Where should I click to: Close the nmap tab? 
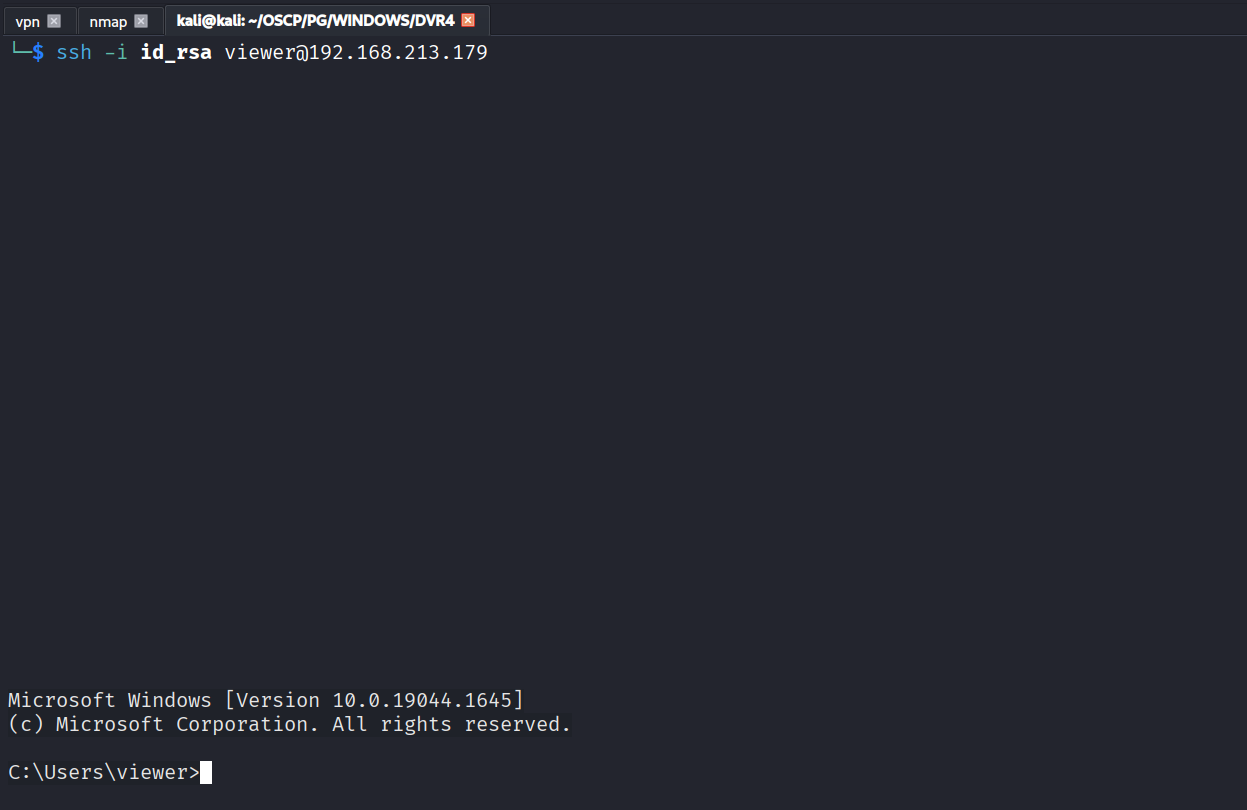141,21
